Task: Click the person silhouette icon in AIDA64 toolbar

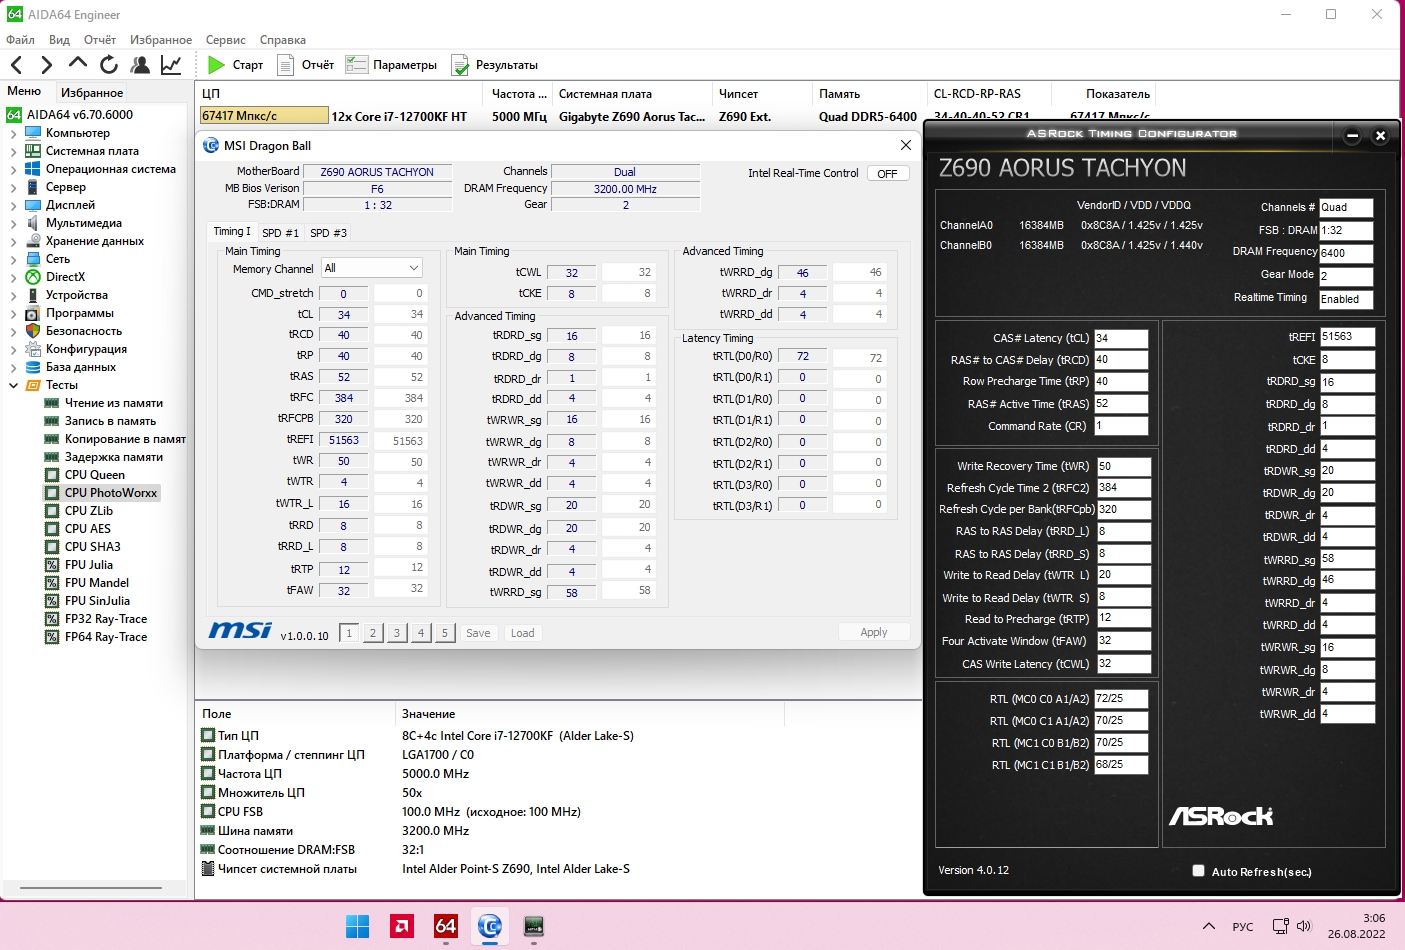Action: pyautogui.click(x=140, y=65)
